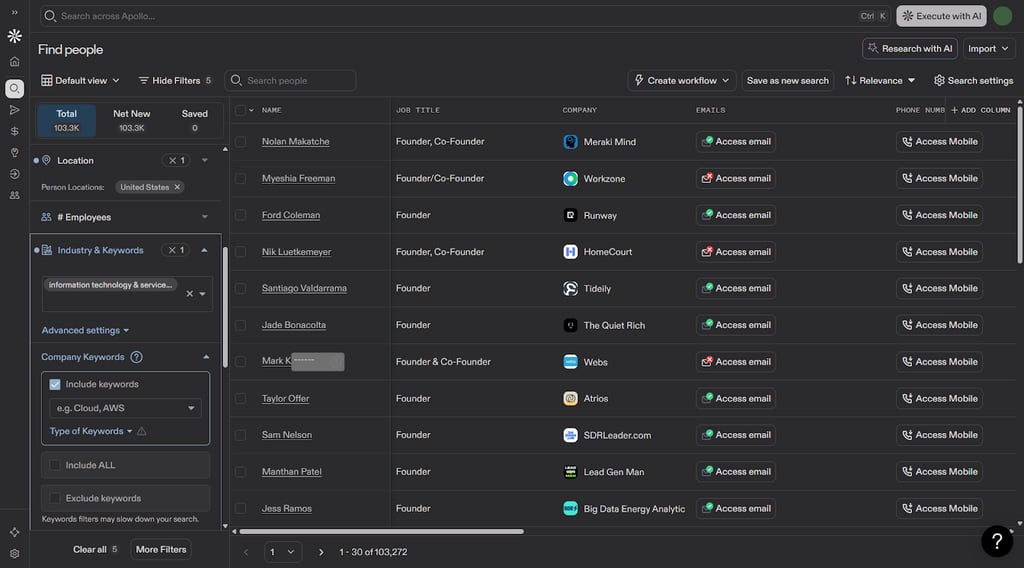Viewport: 1024px width, 568px height.
Task: Click Access email for Nolan Makatche
Action: tap(736, 142)
